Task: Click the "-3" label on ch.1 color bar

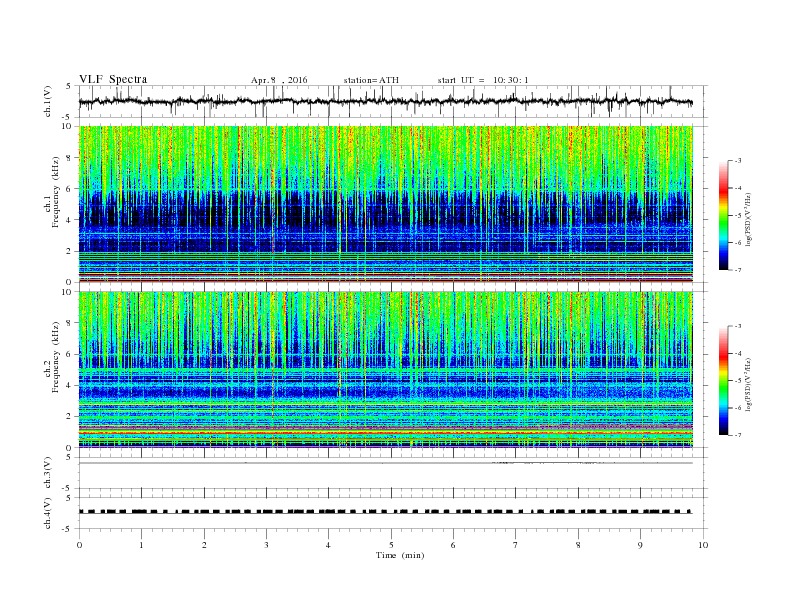Action: tap(738, 161)
